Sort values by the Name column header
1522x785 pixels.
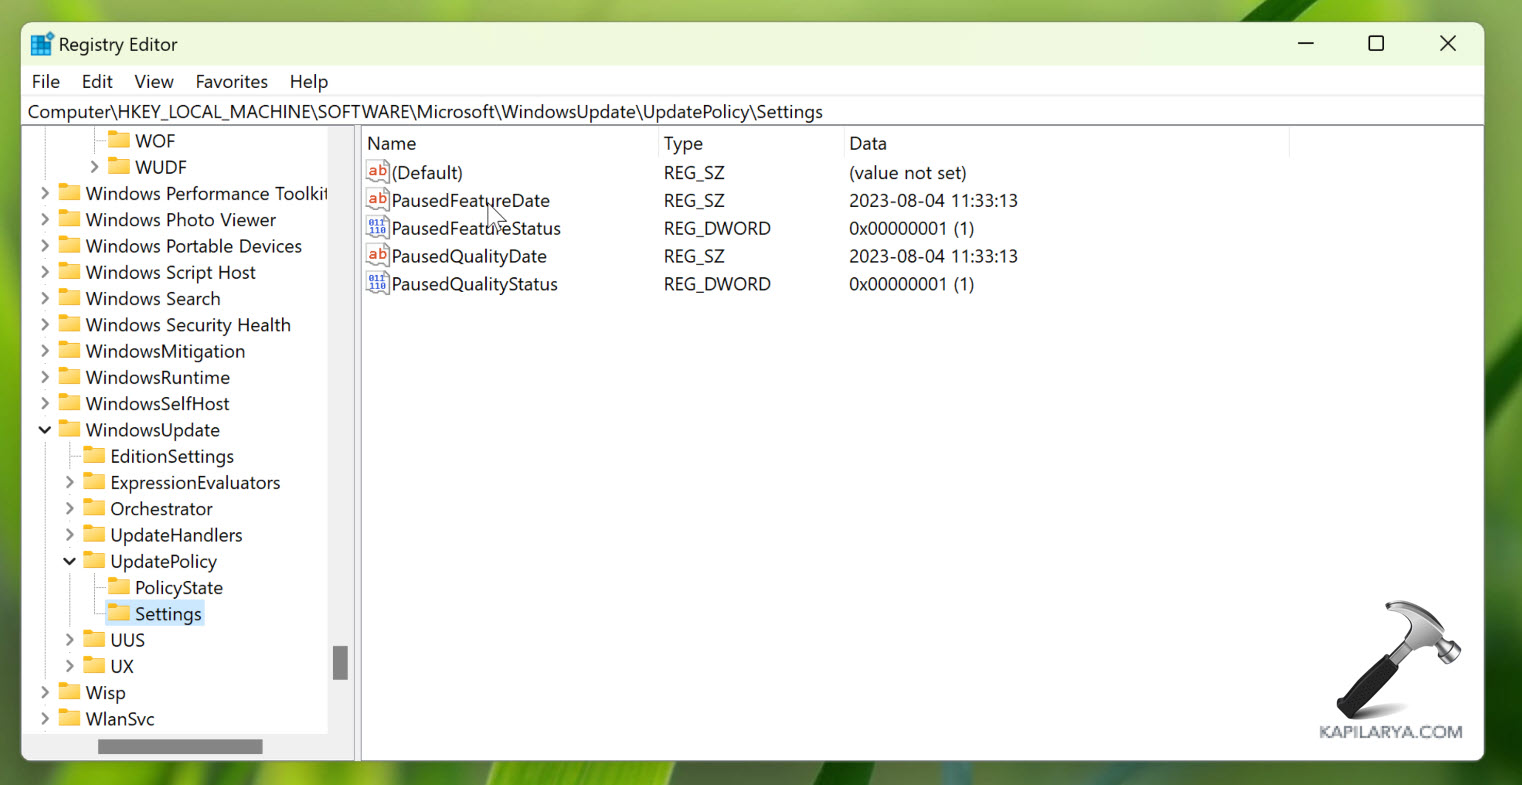(510, 143)
